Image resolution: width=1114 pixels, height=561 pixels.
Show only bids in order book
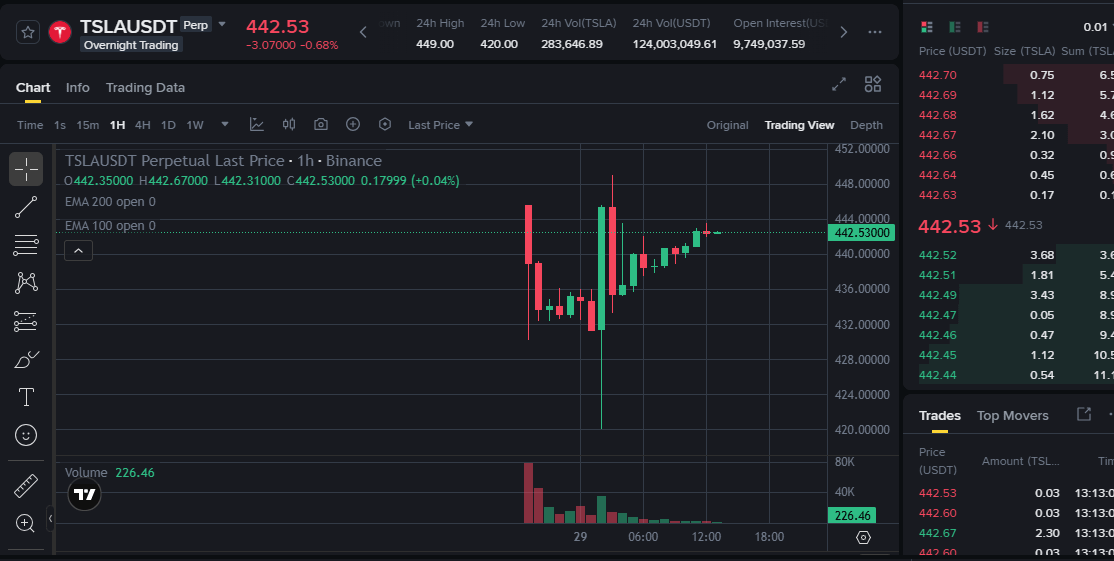pyautogui.click(x=955, y=27)
